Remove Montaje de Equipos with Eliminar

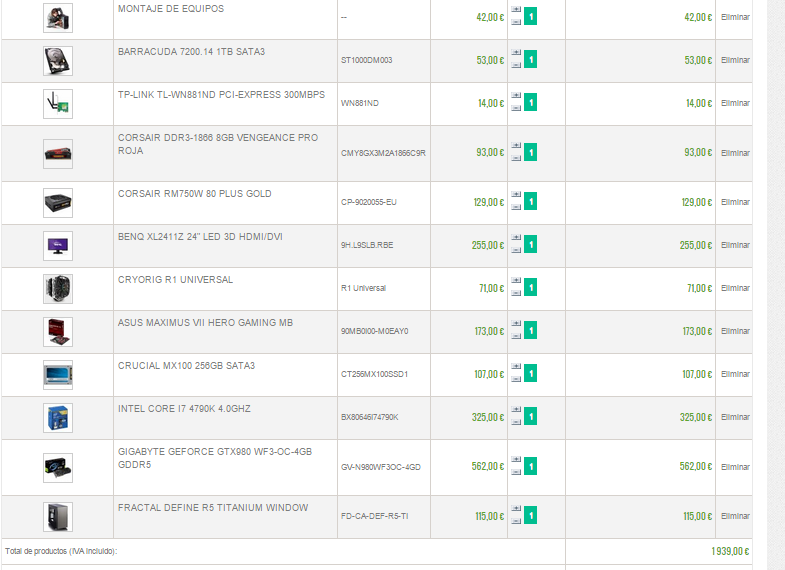click(x=735, y=17)
